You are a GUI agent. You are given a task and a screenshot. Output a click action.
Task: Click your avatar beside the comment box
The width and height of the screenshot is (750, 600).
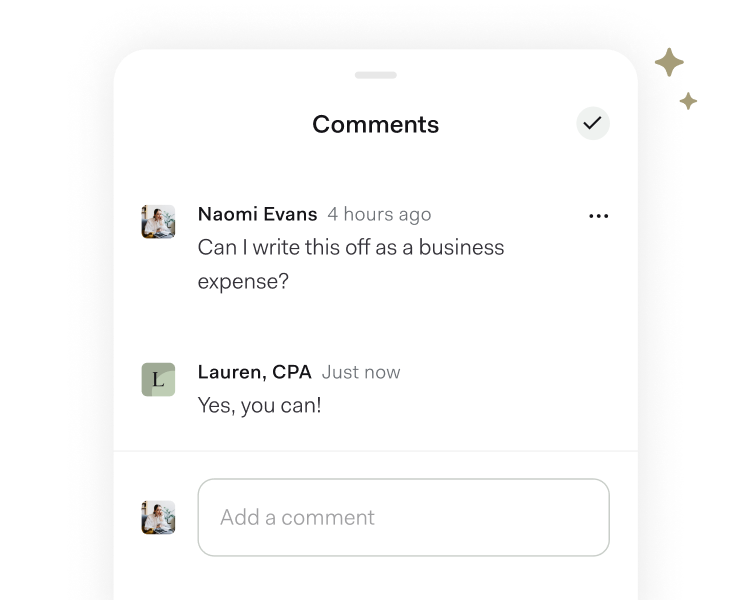158,517
